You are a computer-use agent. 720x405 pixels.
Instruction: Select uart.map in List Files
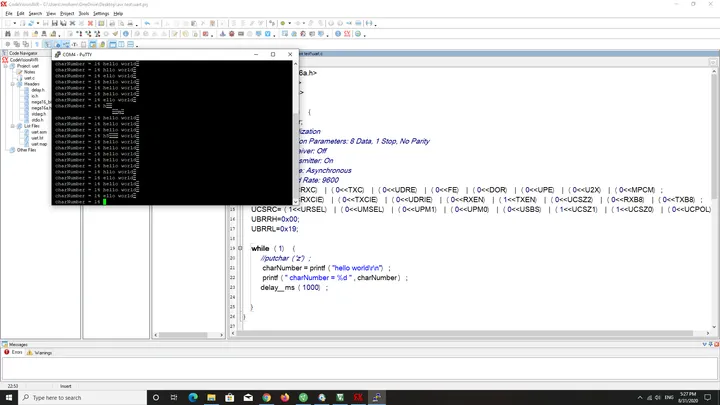point(39,144)
